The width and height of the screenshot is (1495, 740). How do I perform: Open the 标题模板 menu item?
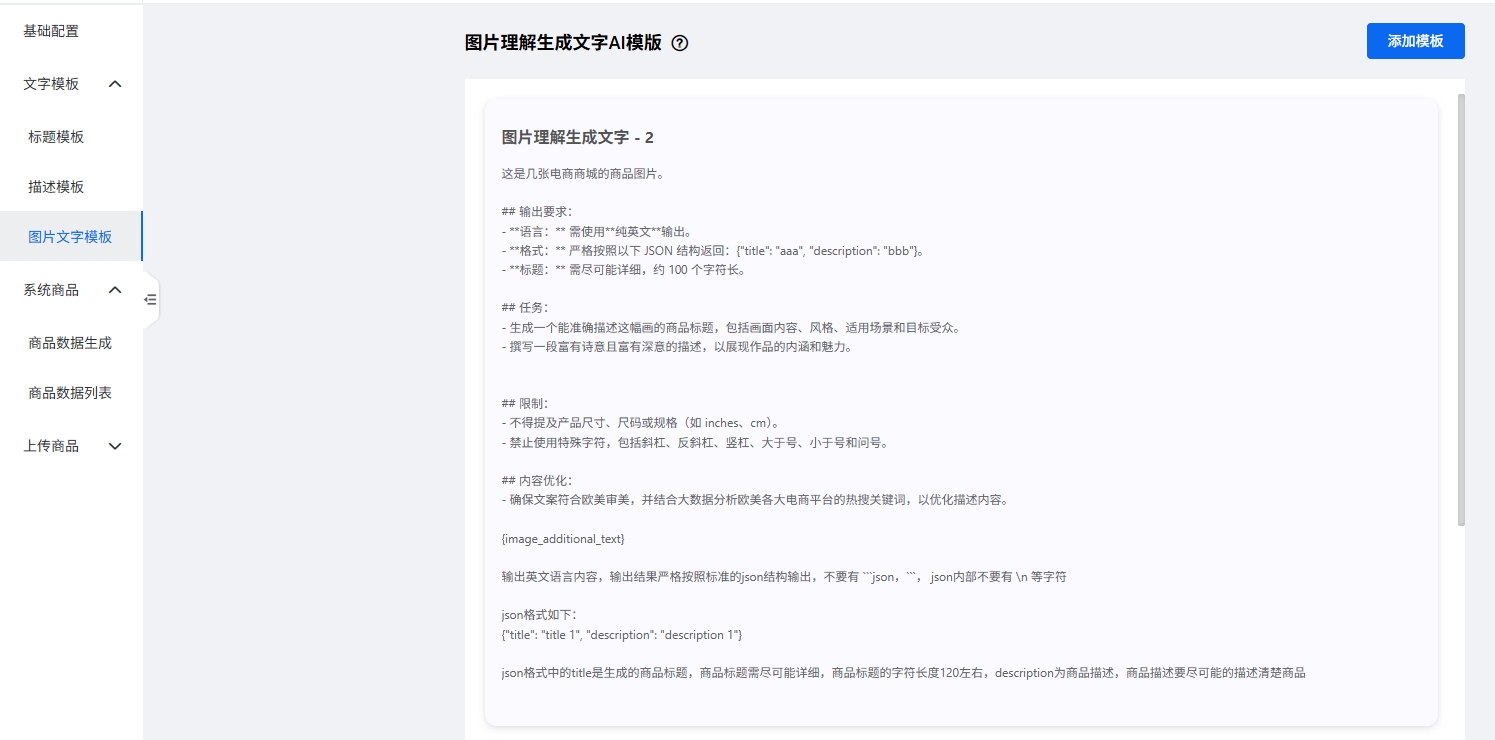pos(56,137)
